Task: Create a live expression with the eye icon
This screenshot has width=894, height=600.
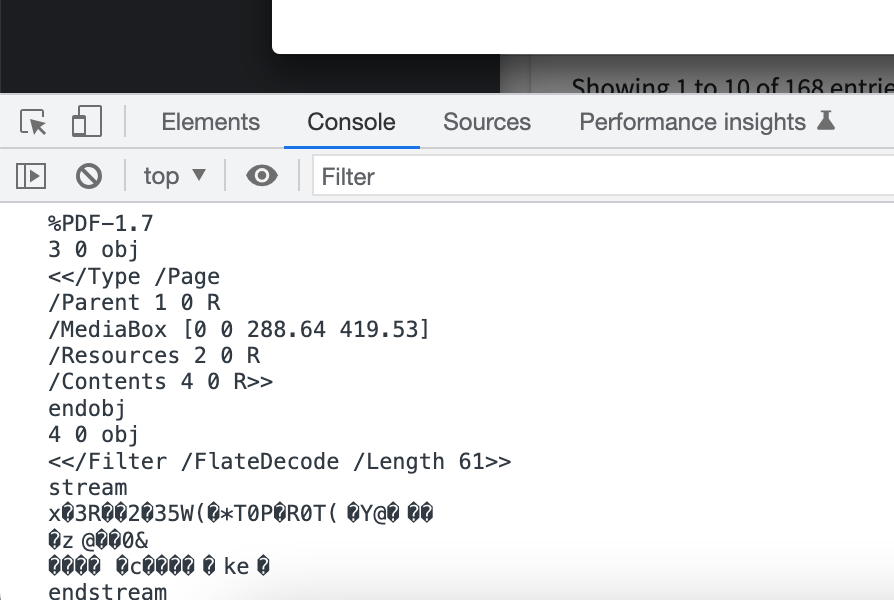Action: pyautogui.click(x=262, y=175)
